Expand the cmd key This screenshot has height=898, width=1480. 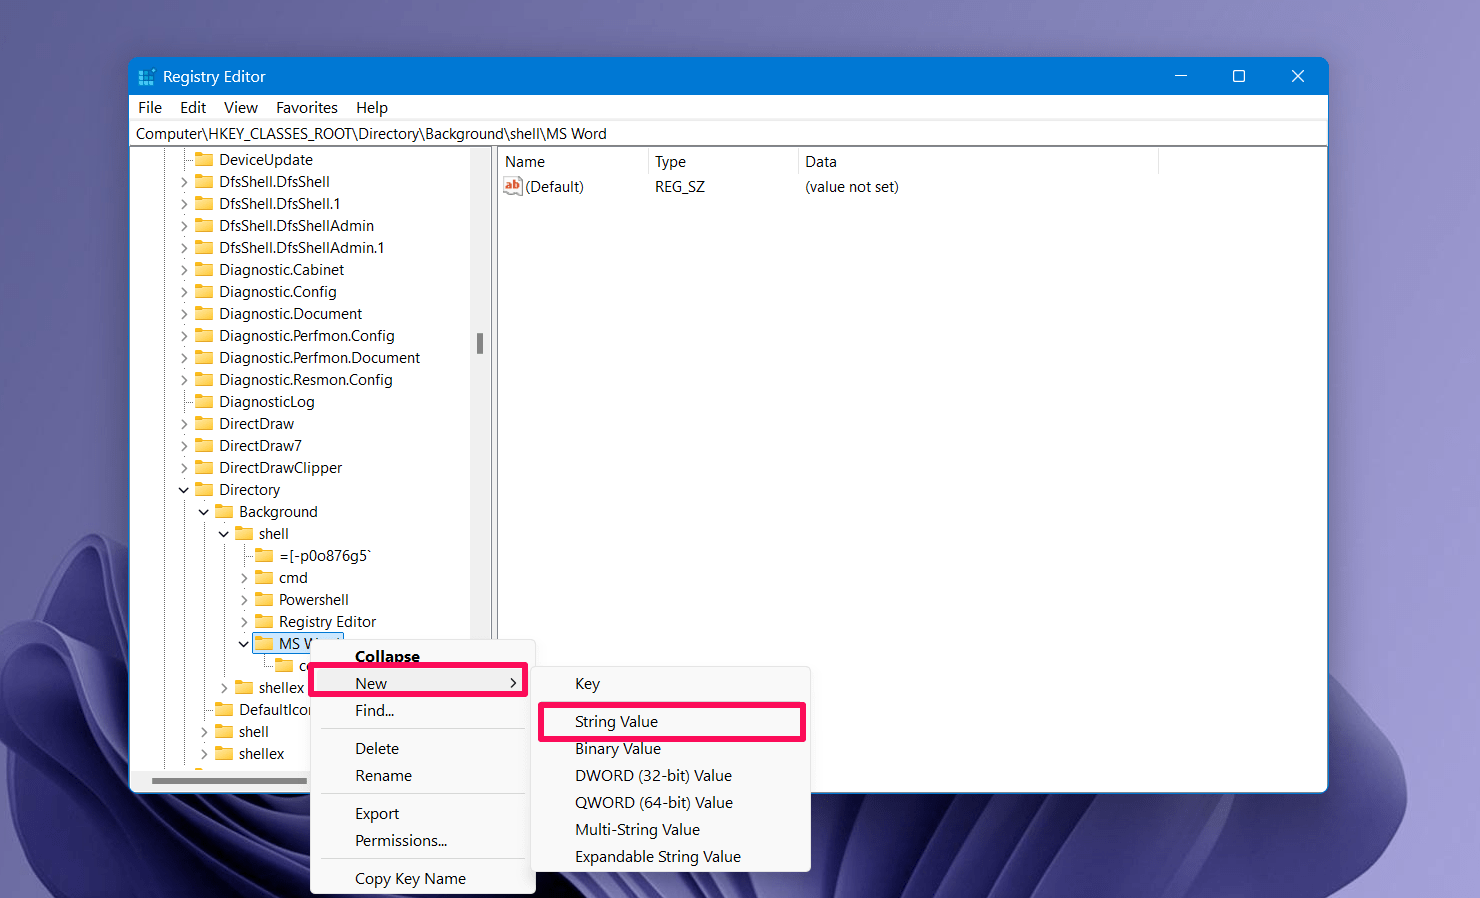[244, 578]
